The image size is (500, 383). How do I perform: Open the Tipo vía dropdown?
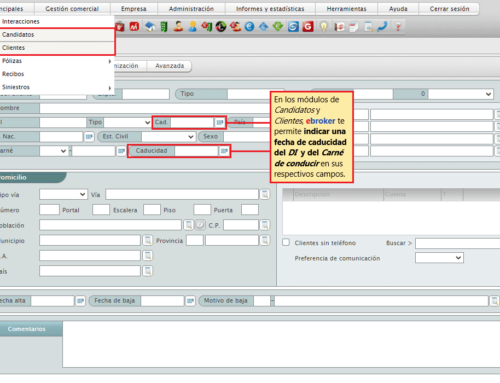(63, 194)
